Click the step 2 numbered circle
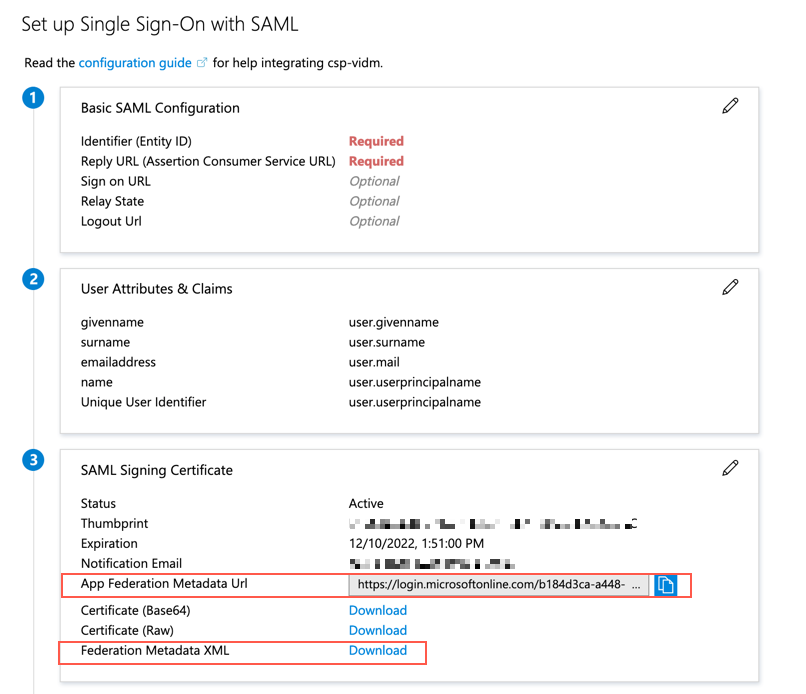Viewport: 806px width, 694px height. coord(33,279)
